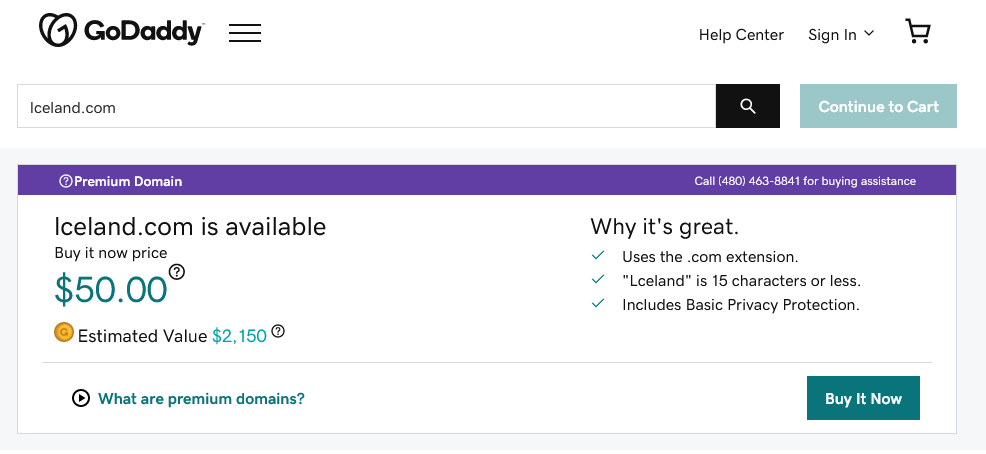Click the gold GoValue coin icon
Viewport: 986px width, 454px height.
[64, 332]
